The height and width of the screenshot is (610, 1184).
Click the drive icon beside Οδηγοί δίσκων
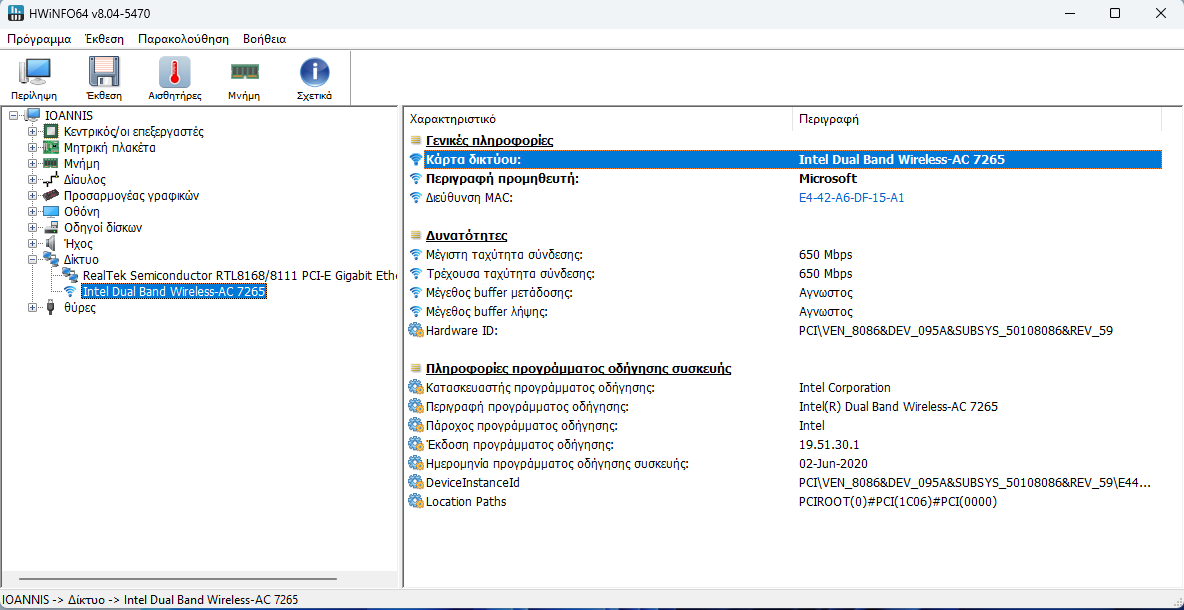point(51,227)
